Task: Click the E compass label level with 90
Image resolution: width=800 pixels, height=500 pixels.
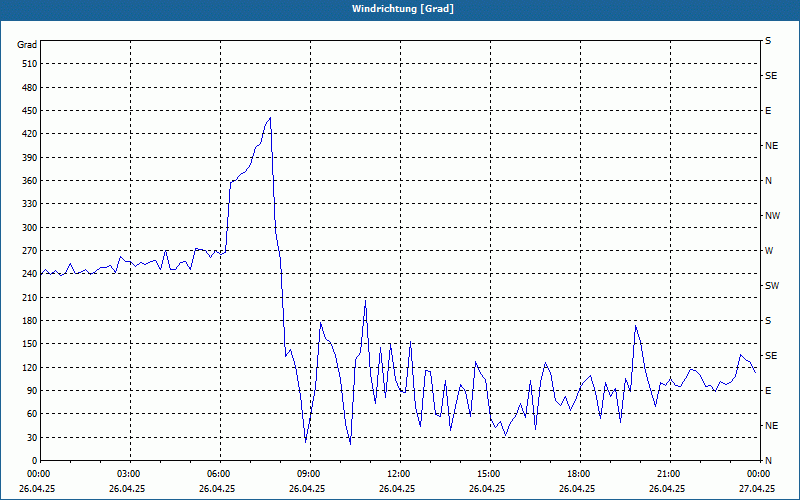Action: (768, 391)
